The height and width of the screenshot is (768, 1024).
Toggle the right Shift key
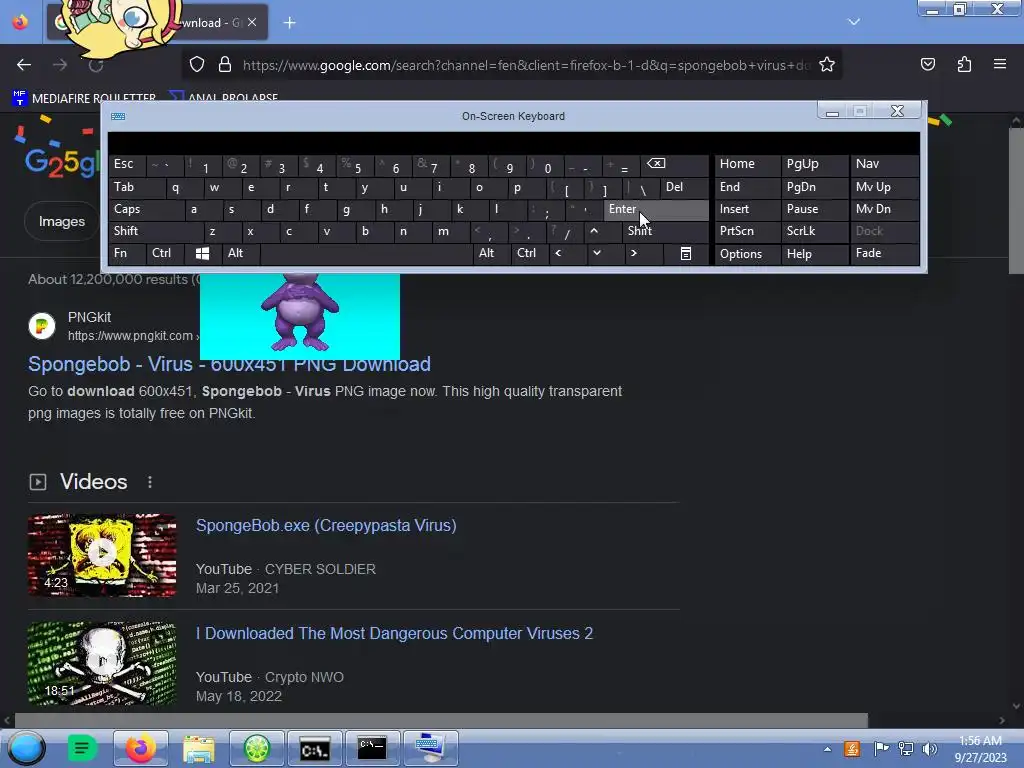665,231
